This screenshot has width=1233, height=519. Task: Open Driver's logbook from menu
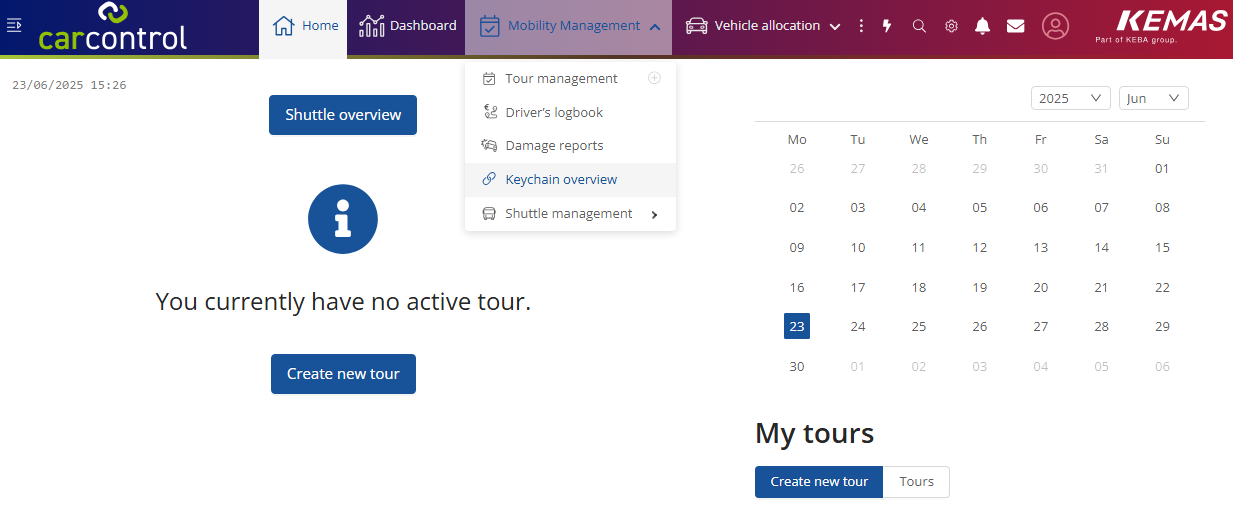pyautogui.click(x=554, y=113)
